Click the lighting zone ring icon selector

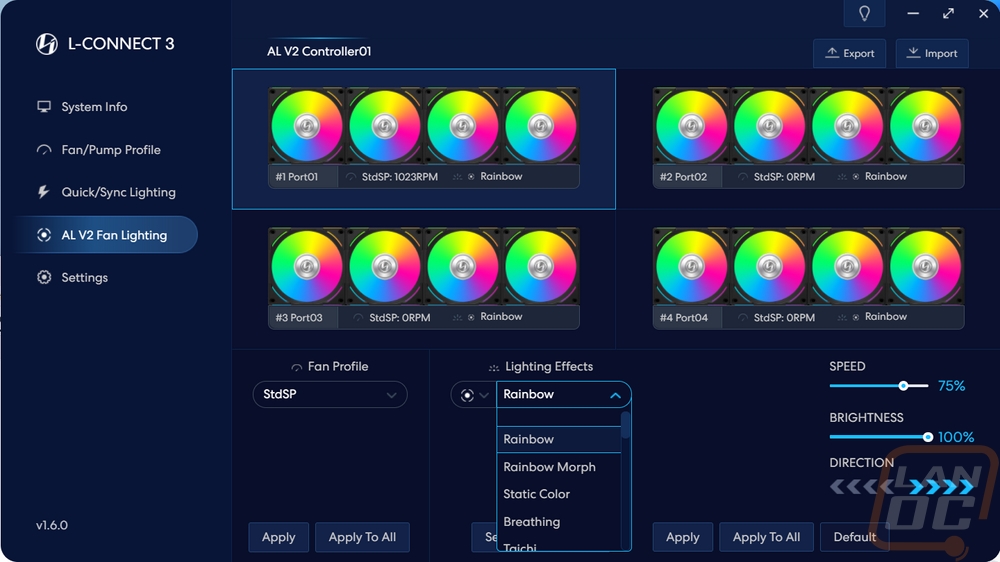tap(467, 396)
